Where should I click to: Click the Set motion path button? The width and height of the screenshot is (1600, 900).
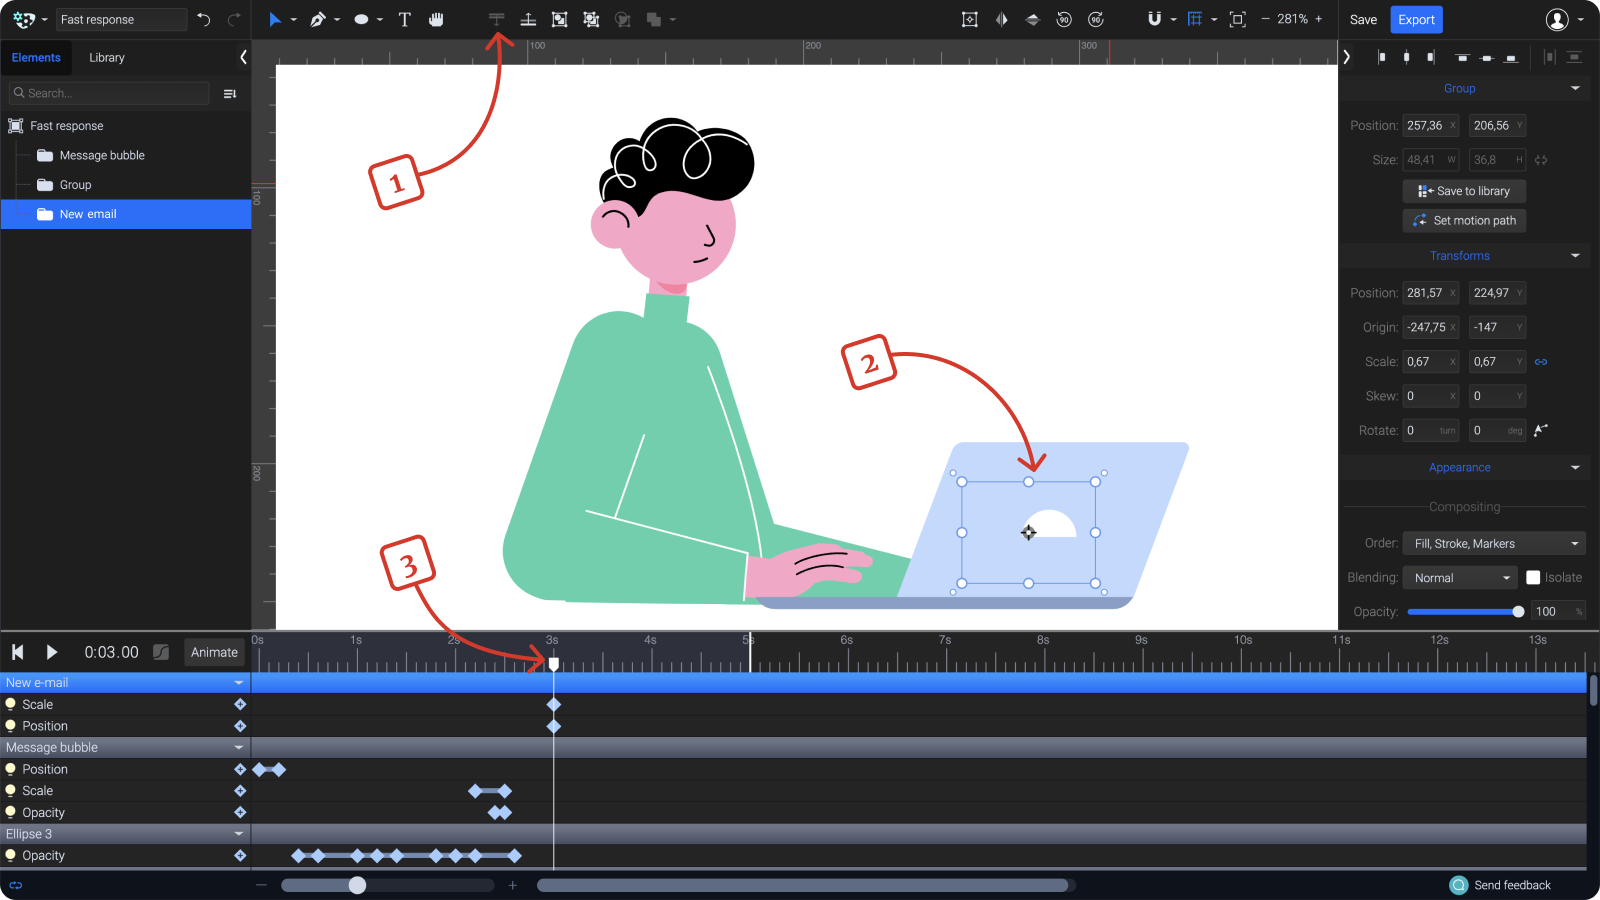(1464, 220)
